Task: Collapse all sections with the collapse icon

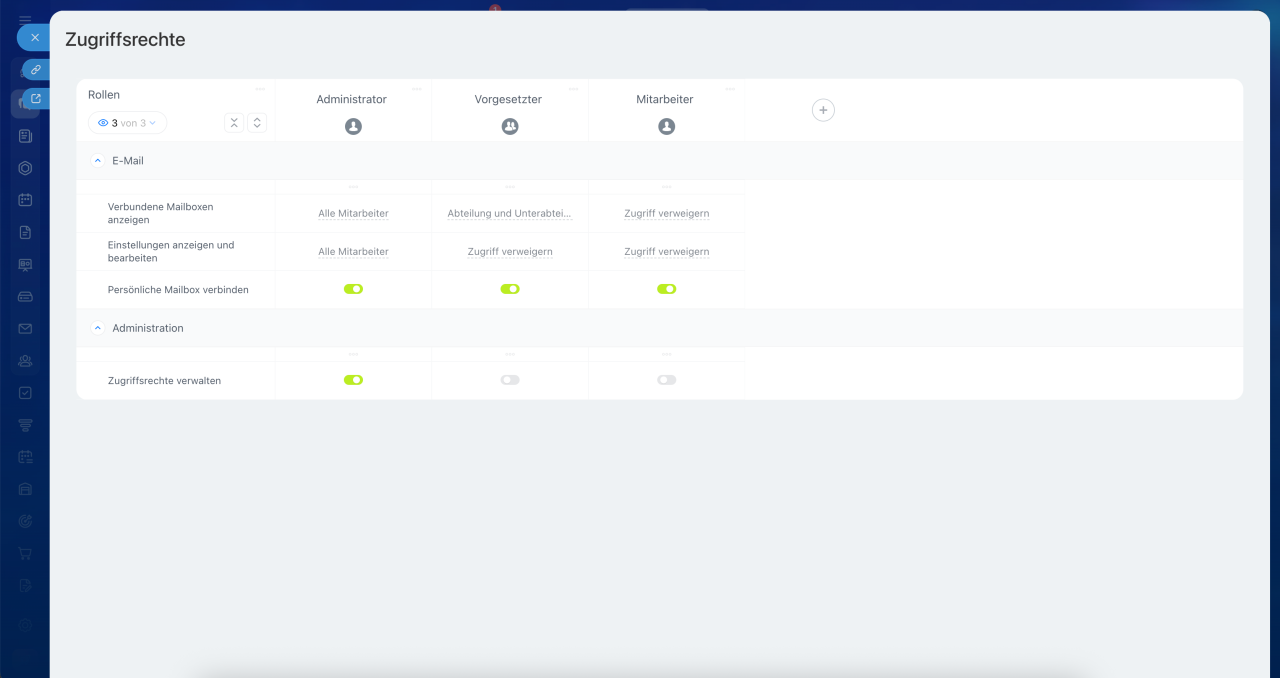Action: coord(234,123)
